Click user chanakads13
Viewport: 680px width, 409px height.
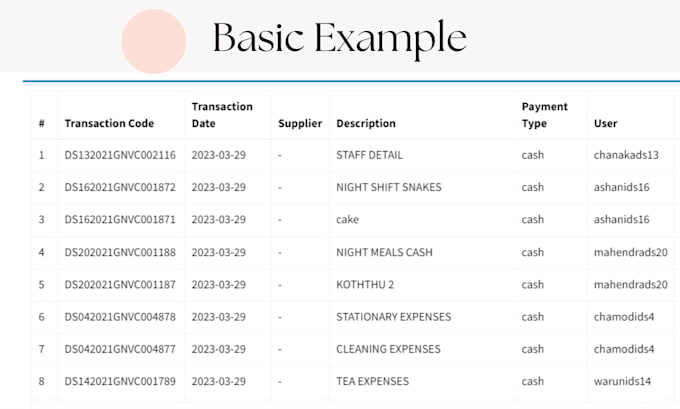pyautogui.click(x=633, y=155)
